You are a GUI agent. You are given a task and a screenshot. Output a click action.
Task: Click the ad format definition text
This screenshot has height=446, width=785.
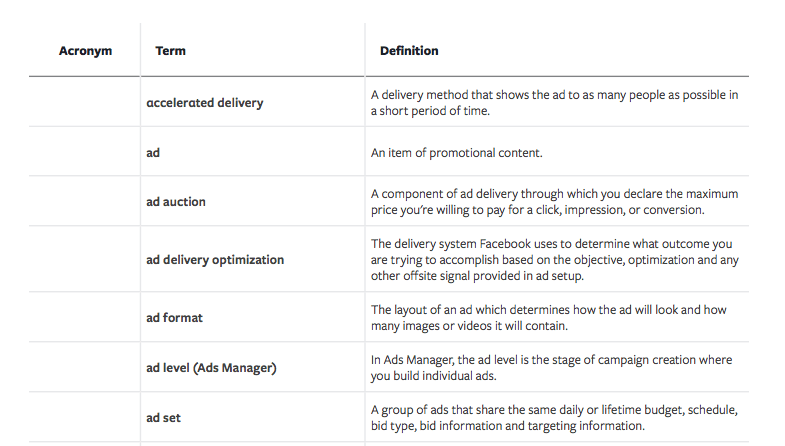553,318
